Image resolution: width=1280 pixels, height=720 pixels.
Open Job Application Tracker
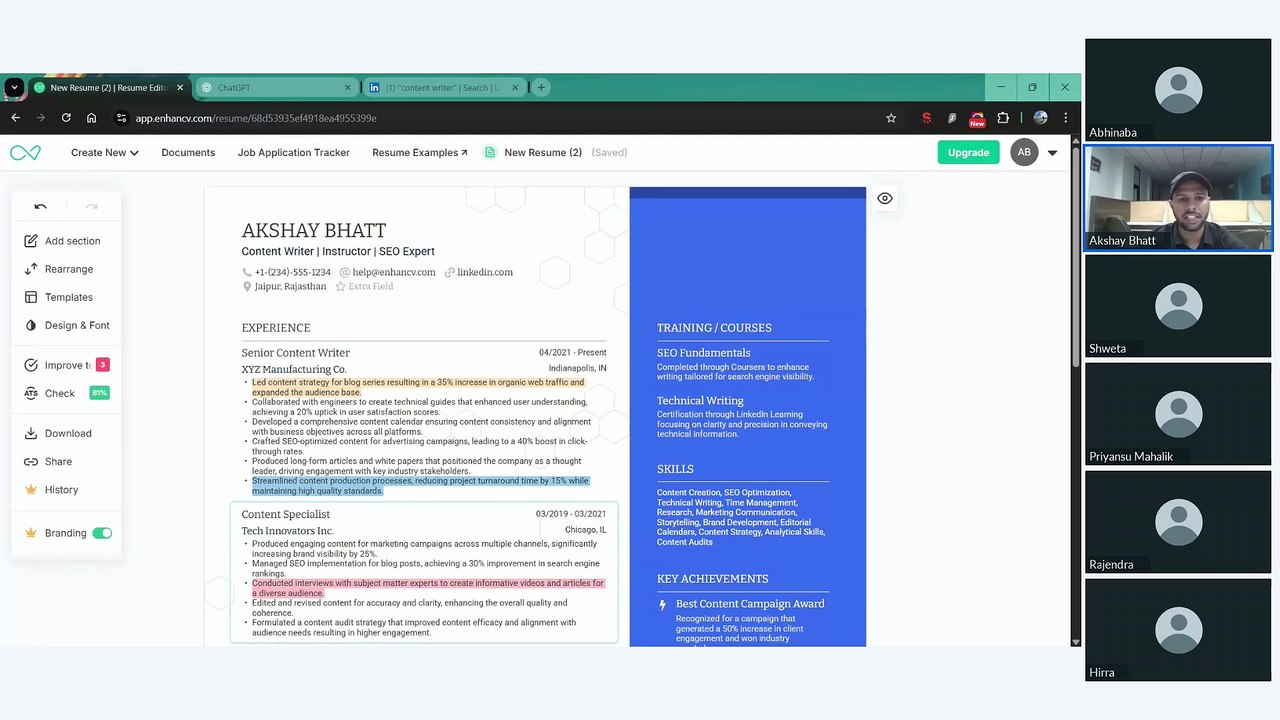pyautogui.click(x=293, y=152)
